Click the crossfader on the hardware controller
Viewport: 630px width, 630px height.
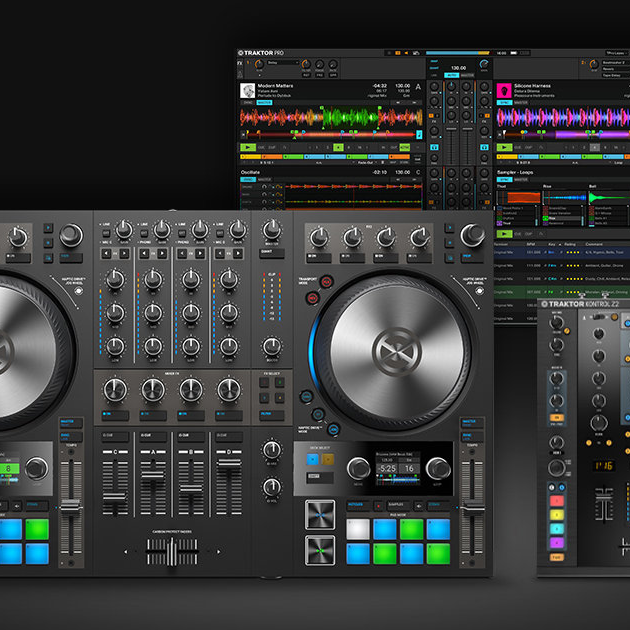pyautogui.click(x=172, y=552)
